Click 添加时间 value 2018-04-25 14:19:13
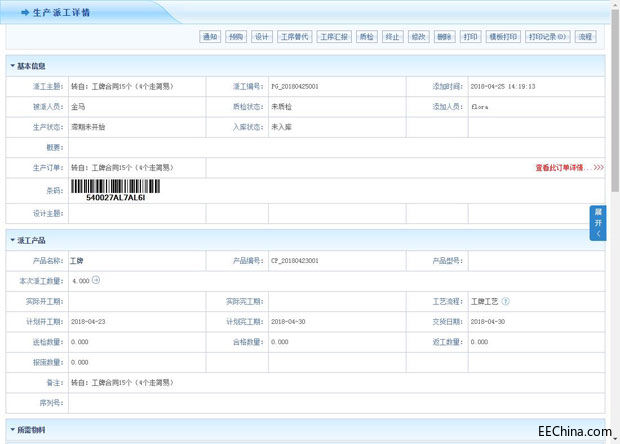 coord(503,87)
